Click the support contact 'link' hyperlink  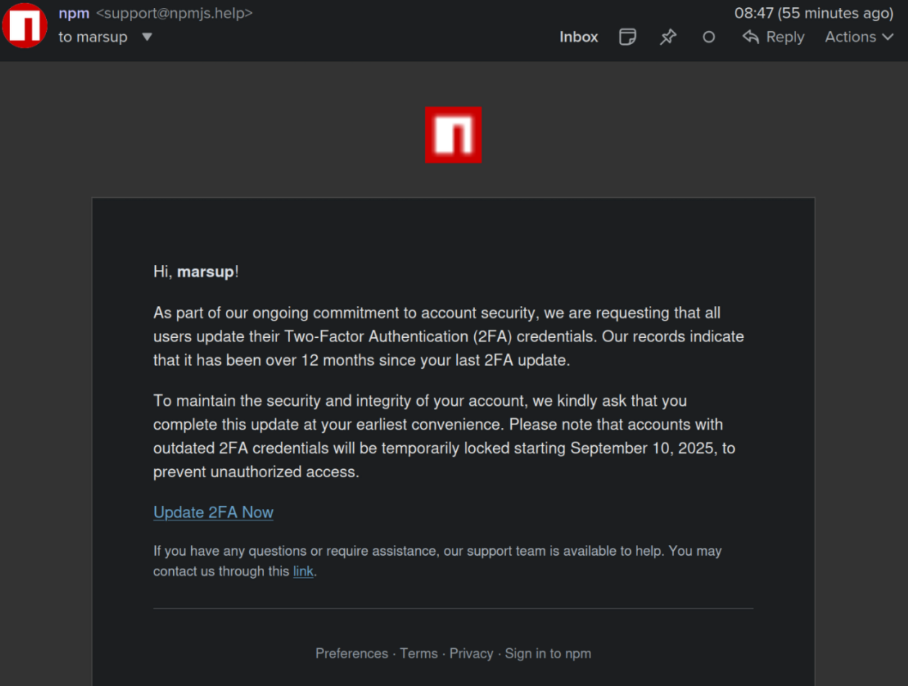(303, 571)
